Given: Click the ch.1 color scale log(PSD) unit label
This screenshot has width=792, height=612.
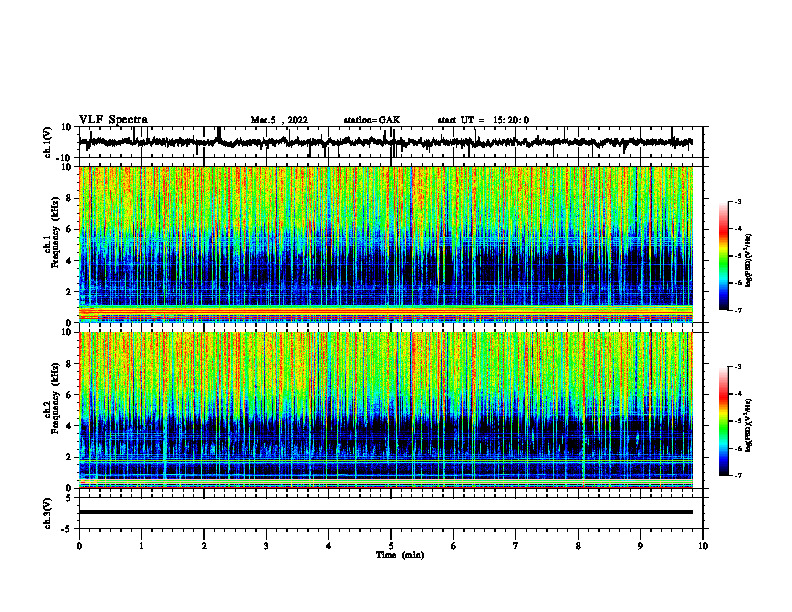Looking at the screenshot, I should coord(749,261).
